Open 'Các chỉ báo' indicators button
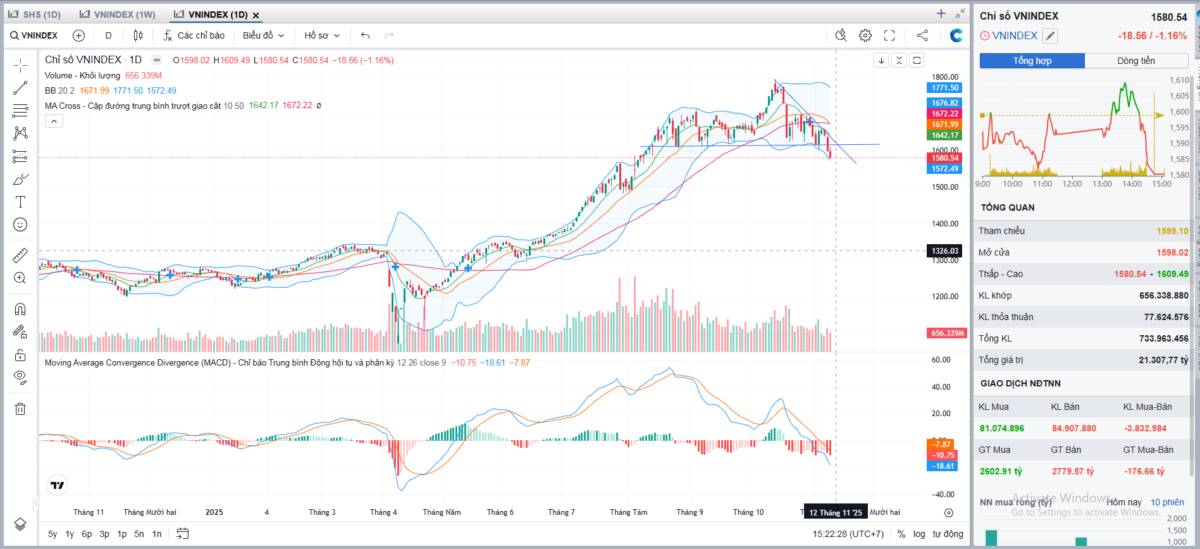This screenshot has height=549, width=1200. pos(195,35)
